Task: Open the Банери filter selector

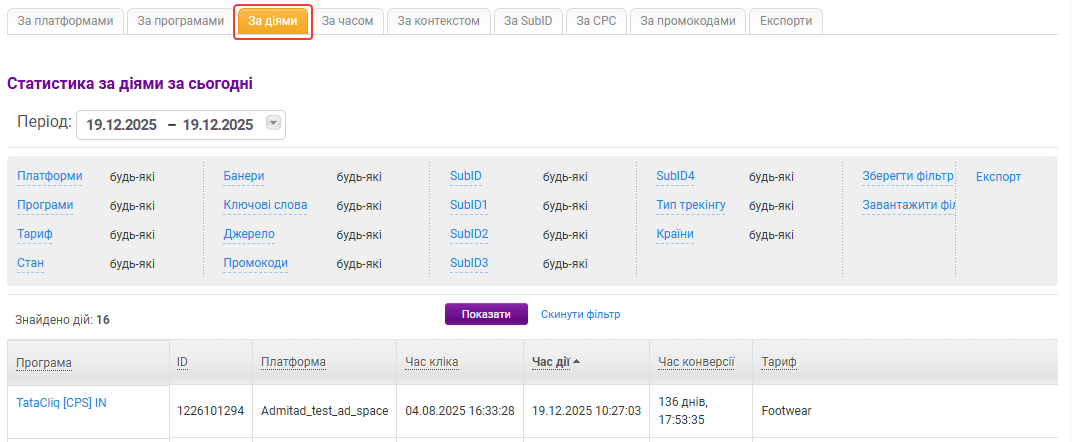Action: pyautogui.click(x=244, y=176)
